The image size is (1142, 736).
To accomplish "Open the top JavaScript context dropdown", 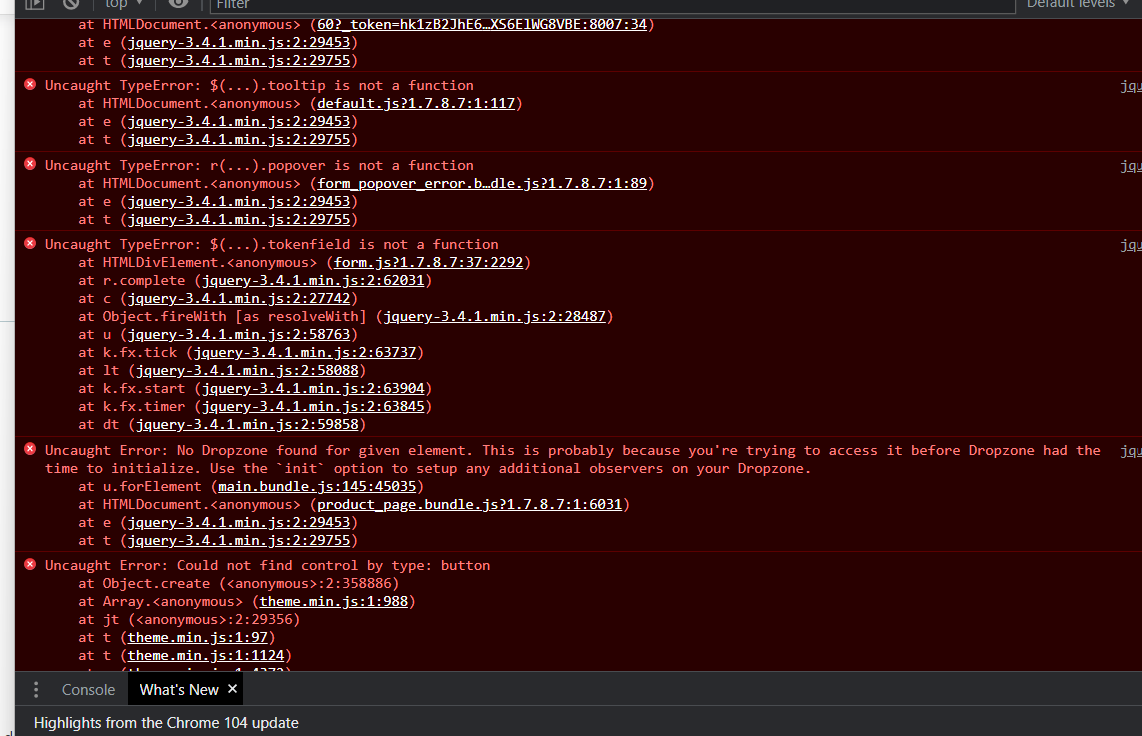I will (x=123, y=4).
